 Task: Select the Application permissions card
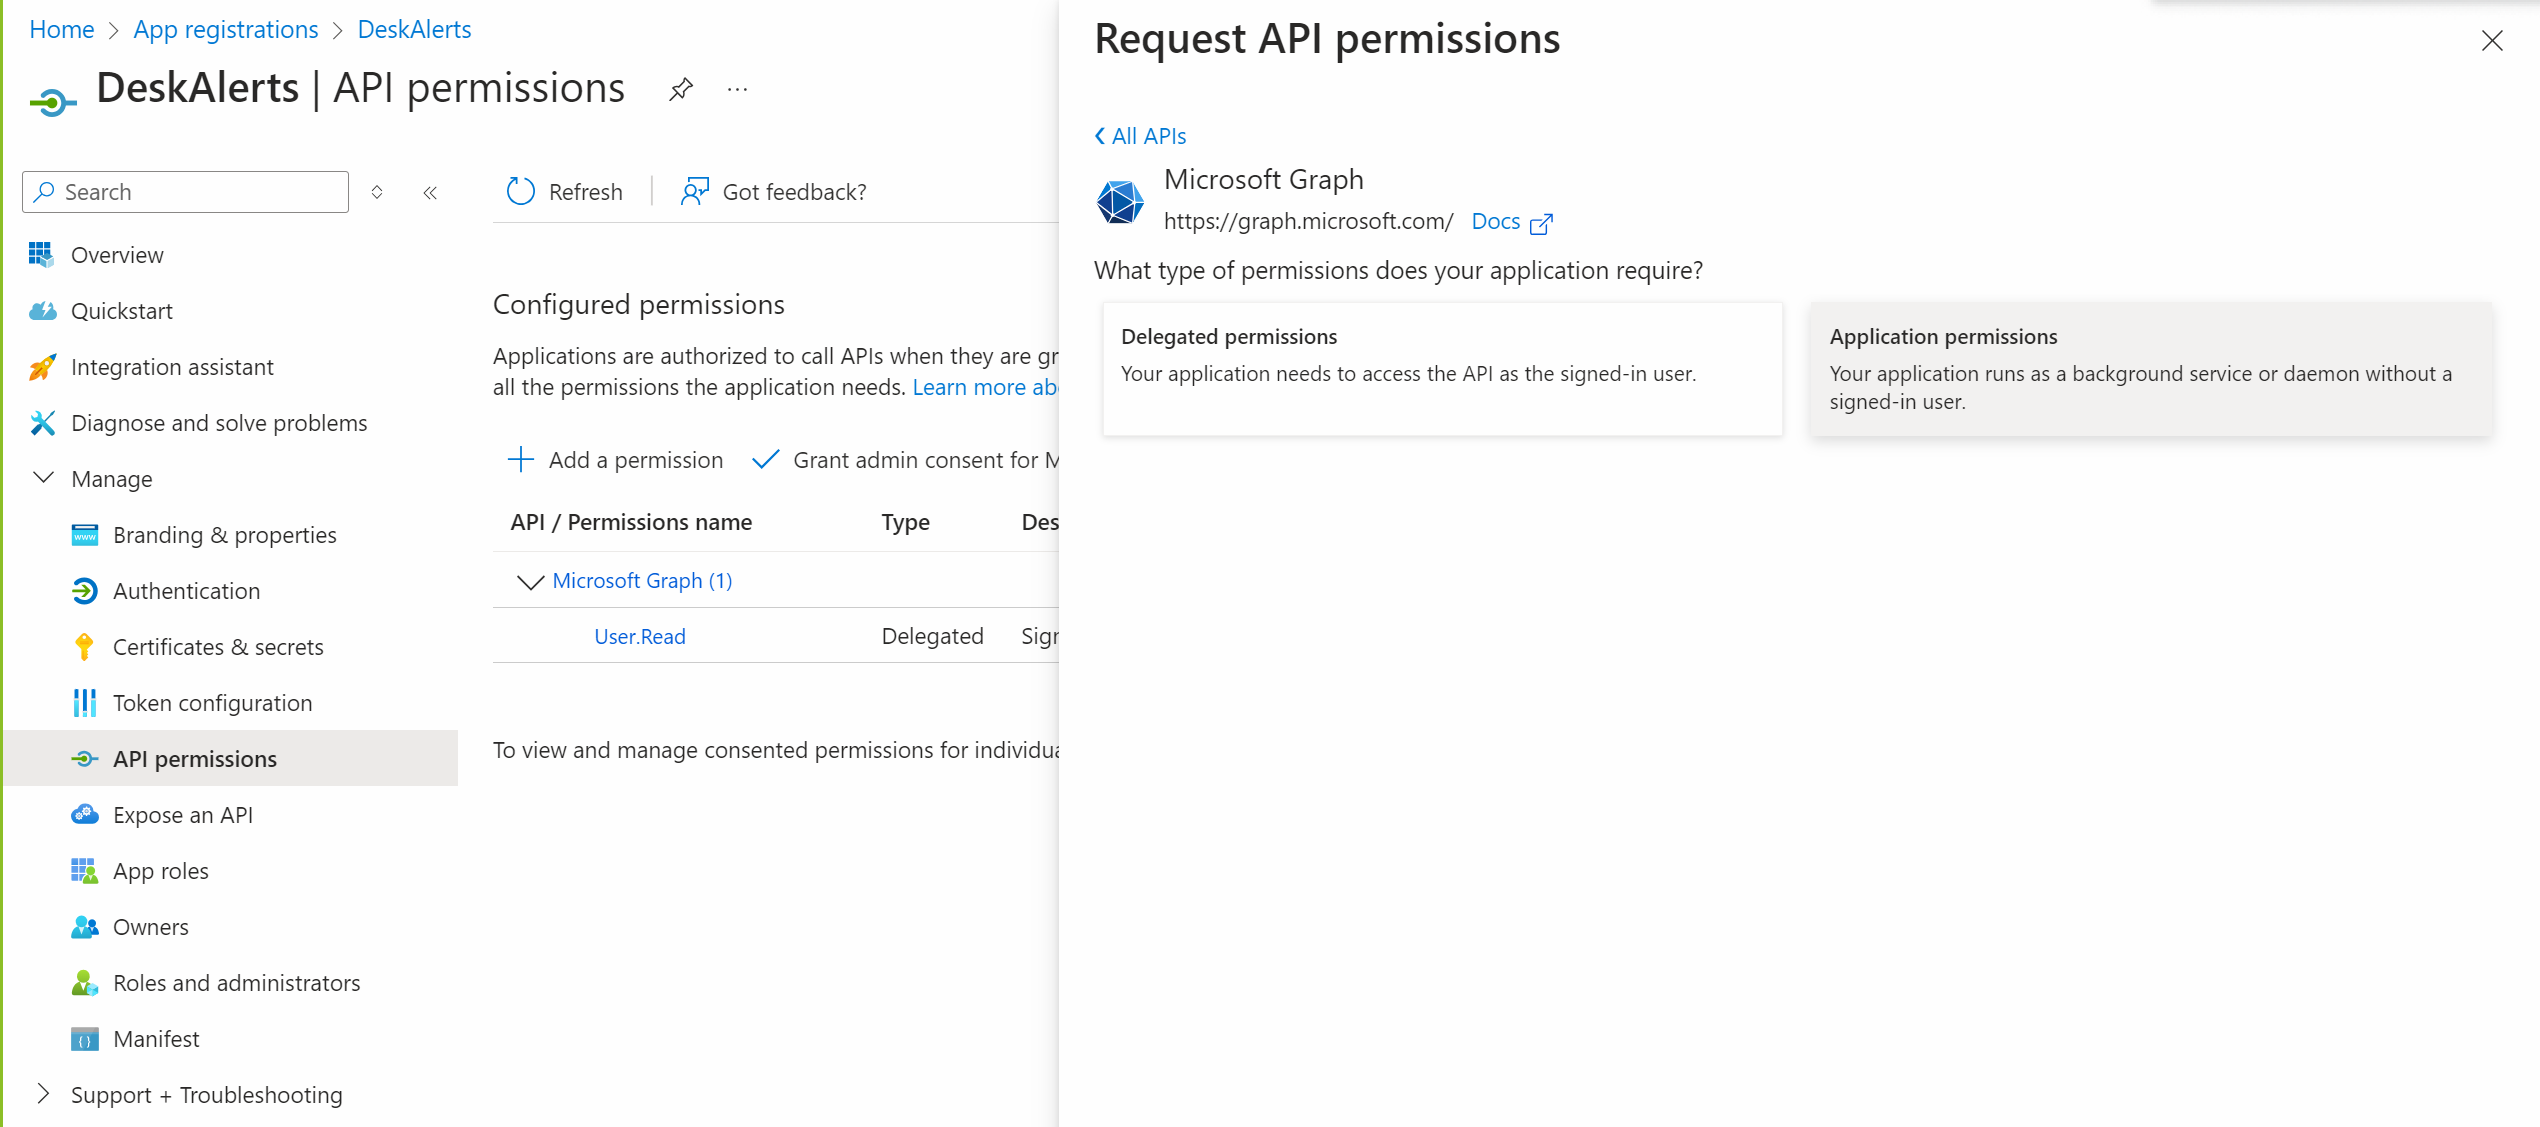tap(2150, 368)
